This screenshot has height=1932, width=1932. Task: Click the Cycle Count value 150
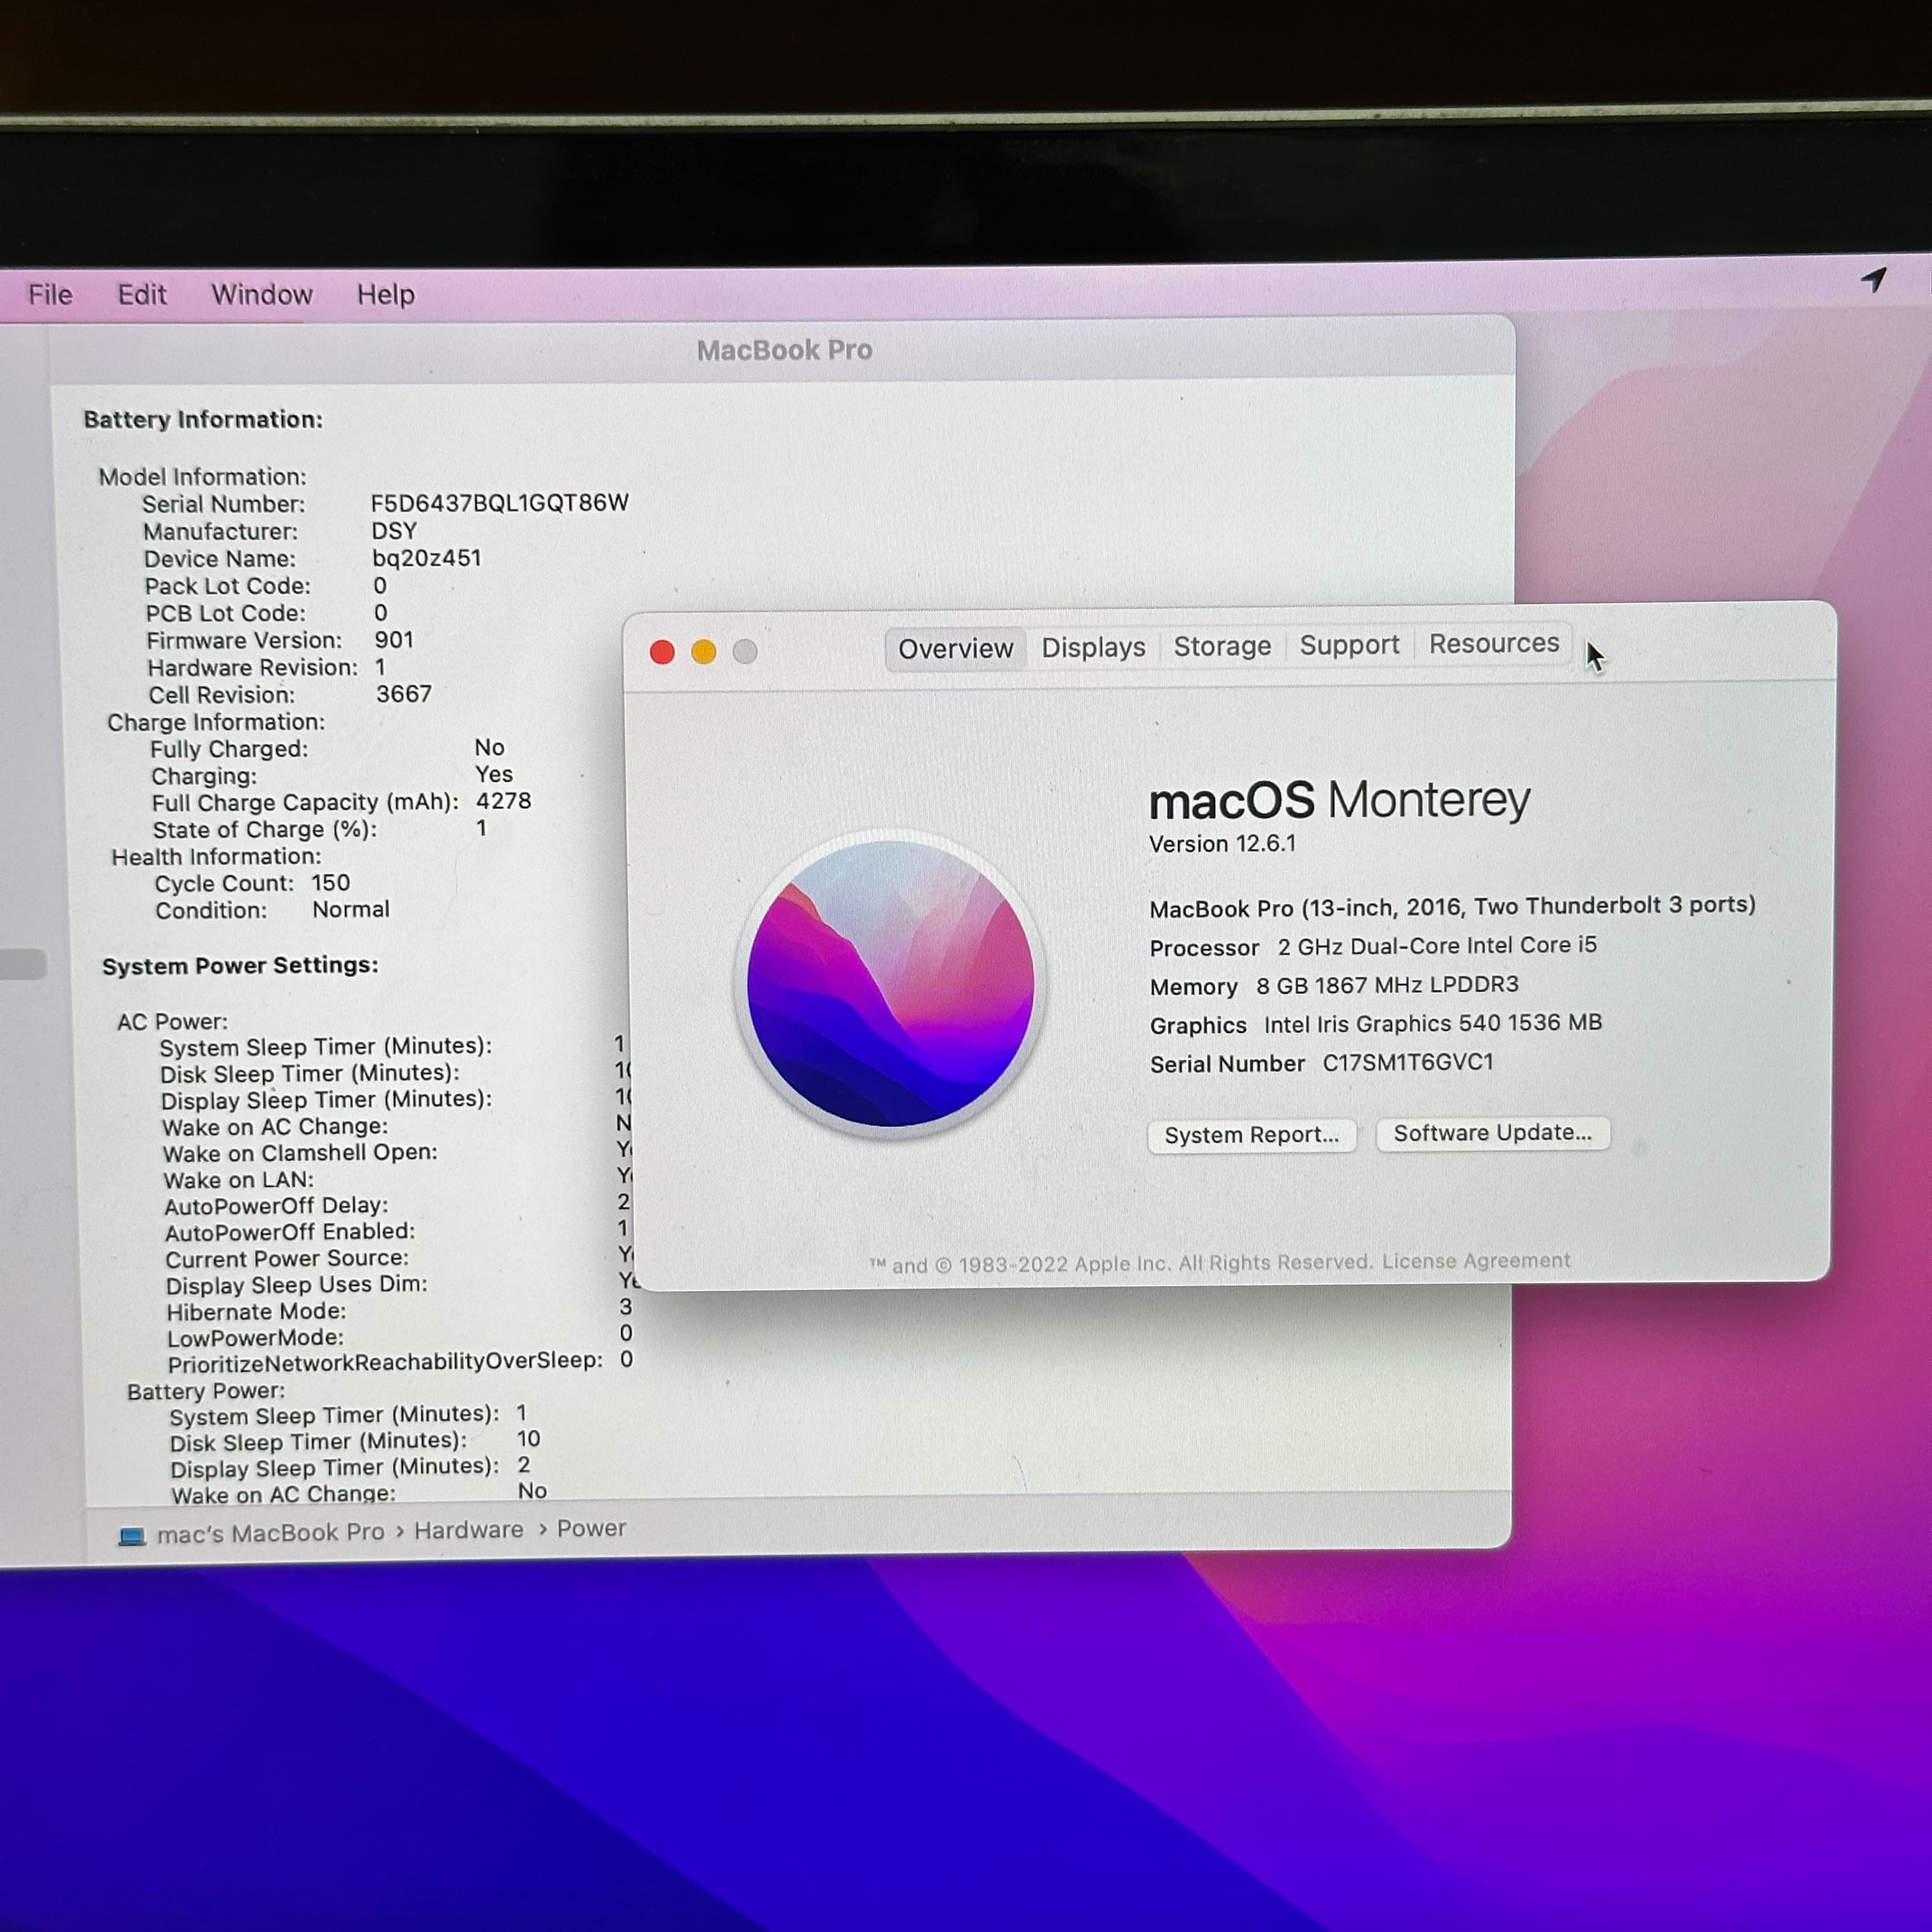point(330,883)
